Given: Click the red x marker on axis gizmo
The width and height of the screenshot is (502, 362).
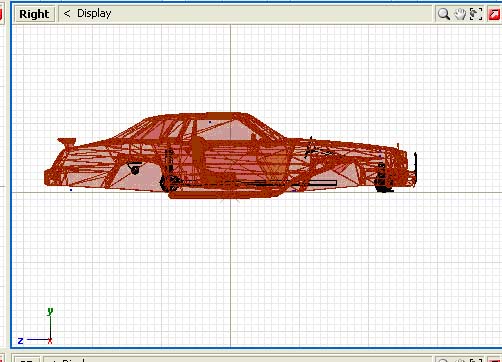Looking at the screenshot, I should point(50,340).
